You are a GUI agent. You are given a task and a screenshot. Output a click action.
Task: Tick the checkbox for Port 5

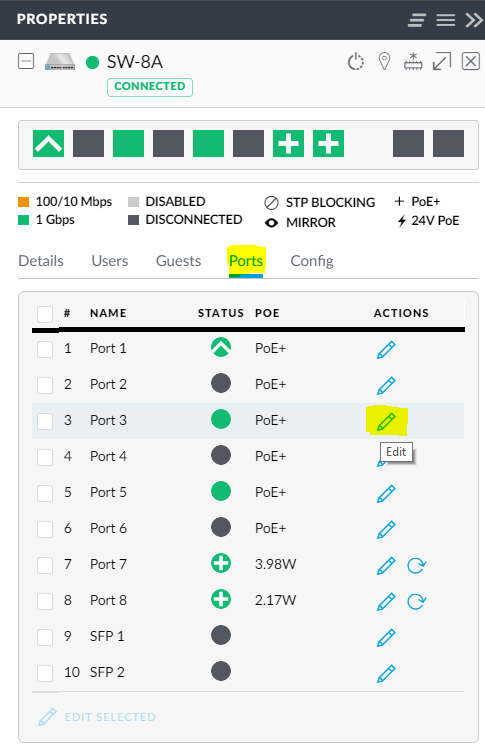point(45,493)
